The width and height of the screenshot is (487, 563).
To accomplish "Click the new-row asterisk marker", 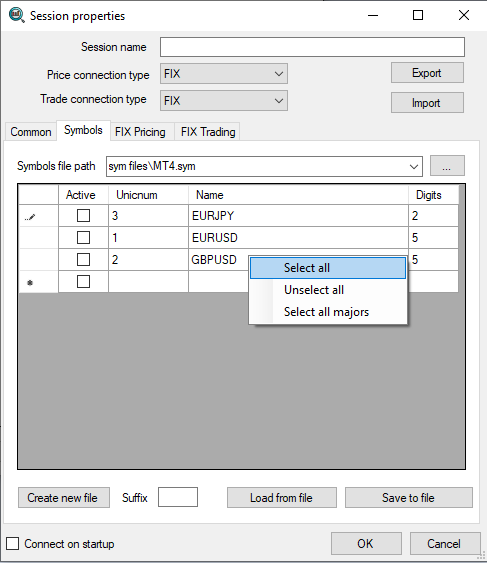I will click(30, 283).
